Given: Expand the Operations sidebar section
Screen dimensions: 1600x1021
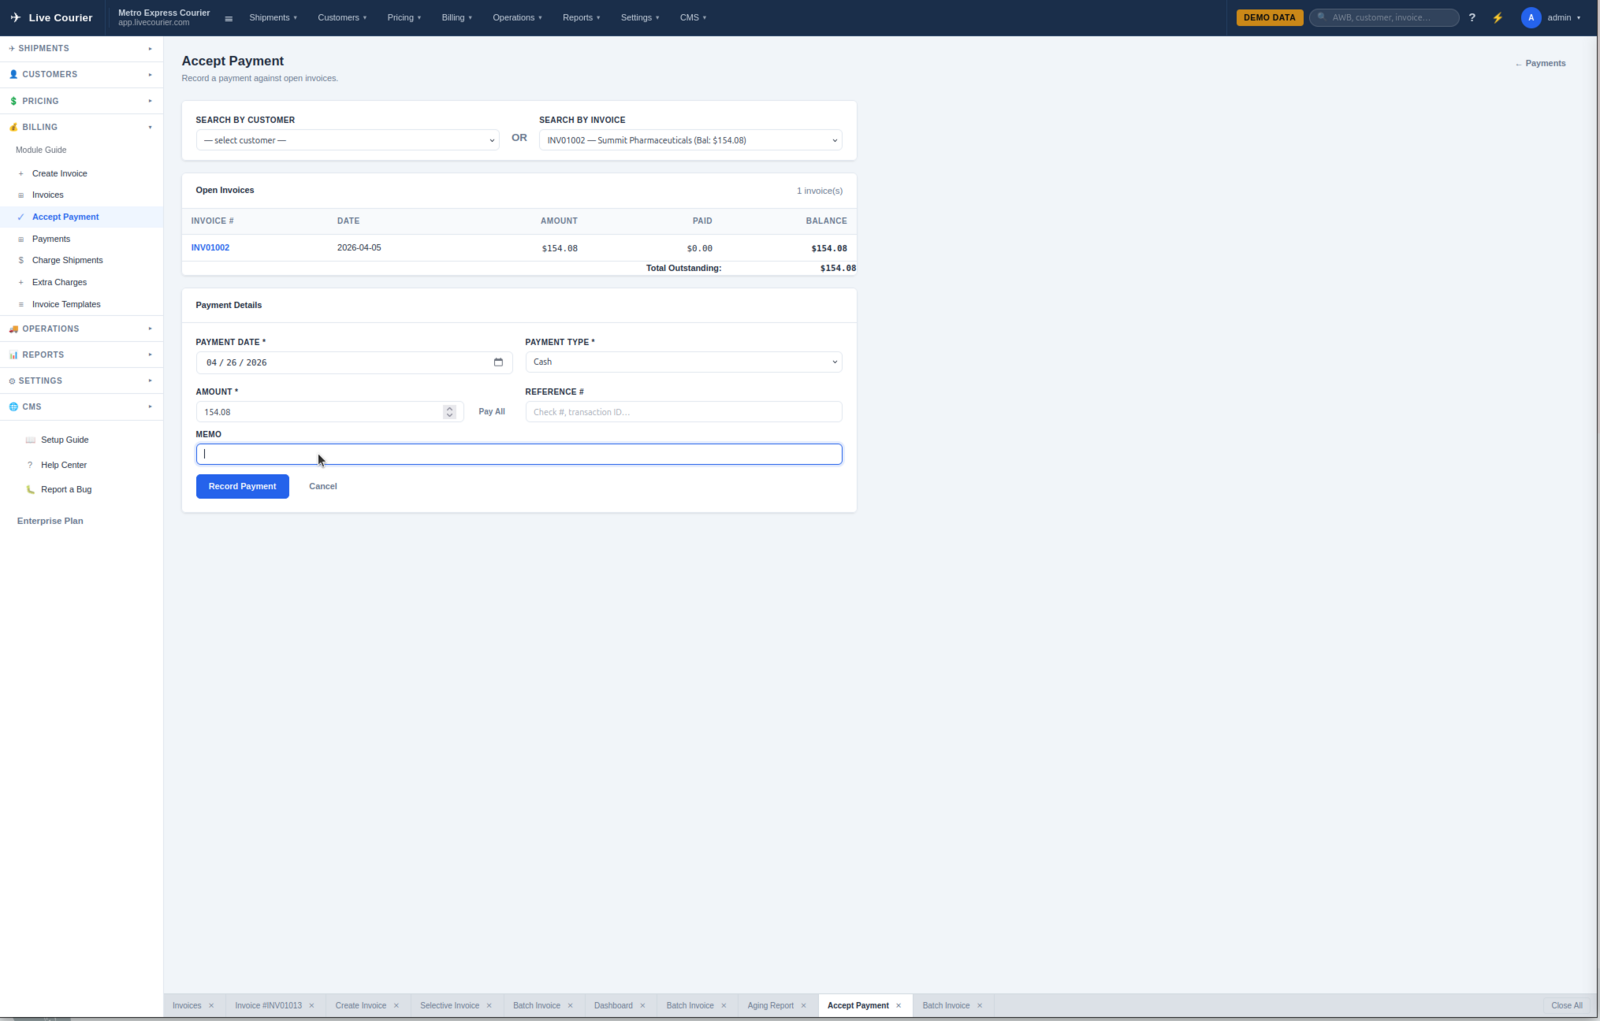Looking at the screenshot, I should (x=81, y=329).
